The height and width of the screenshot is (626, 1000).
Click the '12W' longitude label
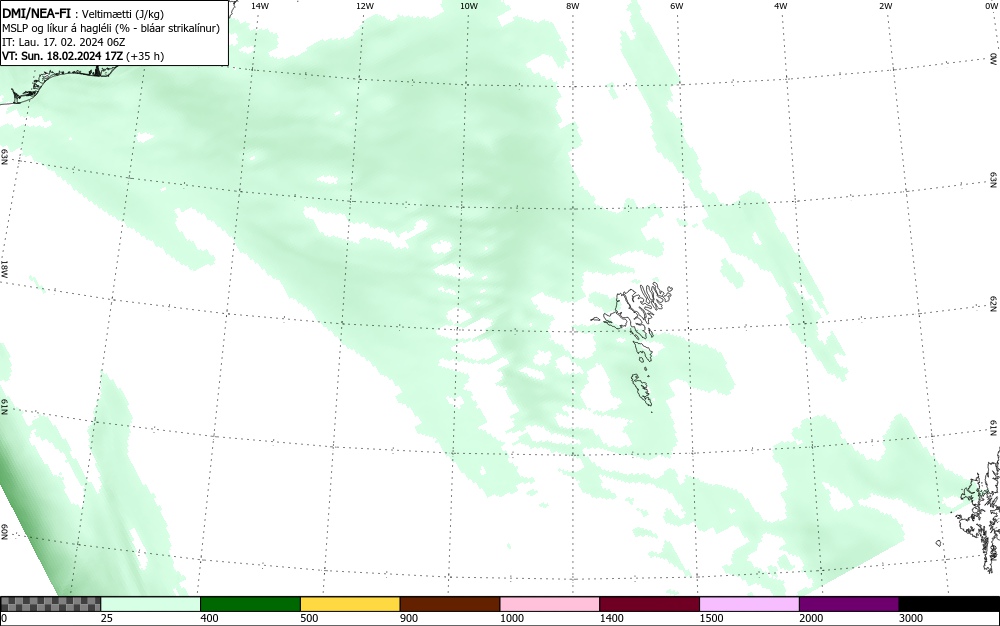(x=364, y=6)
